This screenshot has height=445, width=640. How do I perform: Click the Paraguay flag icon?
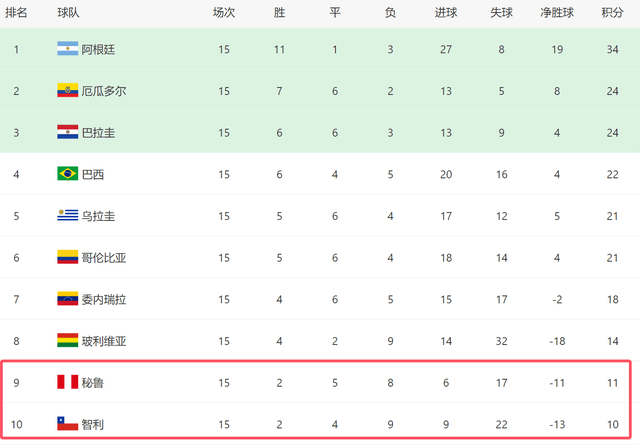[67, 132]
